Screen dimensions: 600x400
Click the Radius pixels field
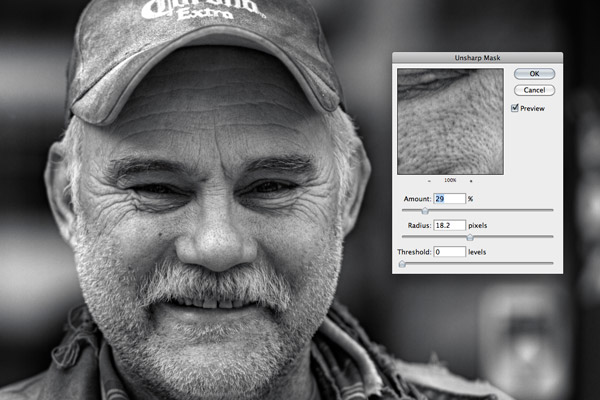(x=449, y=225)
